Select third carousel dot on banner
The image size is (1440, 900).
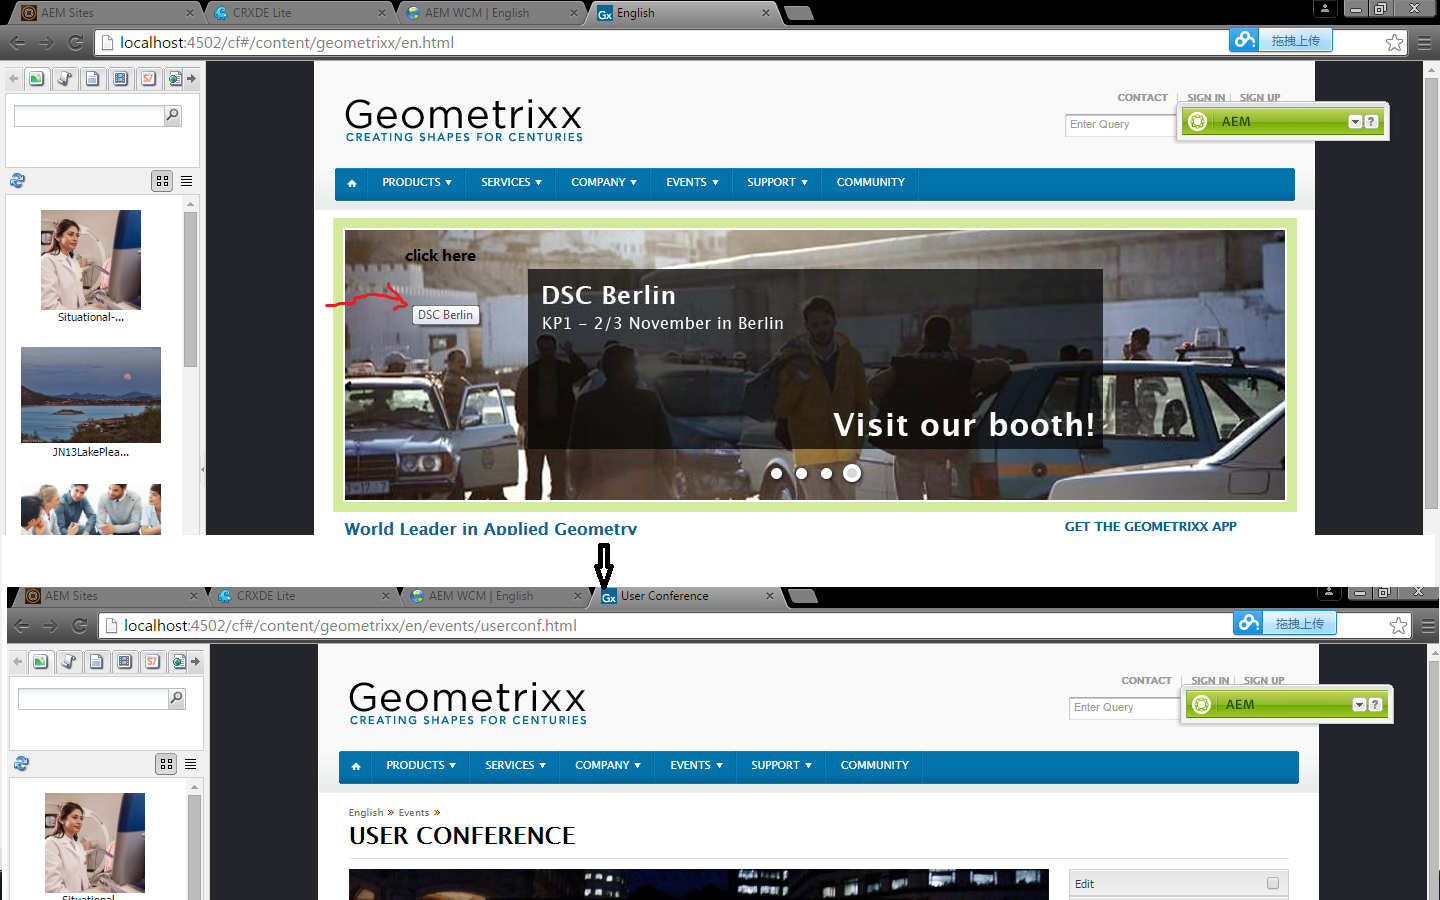click(826, 473)
